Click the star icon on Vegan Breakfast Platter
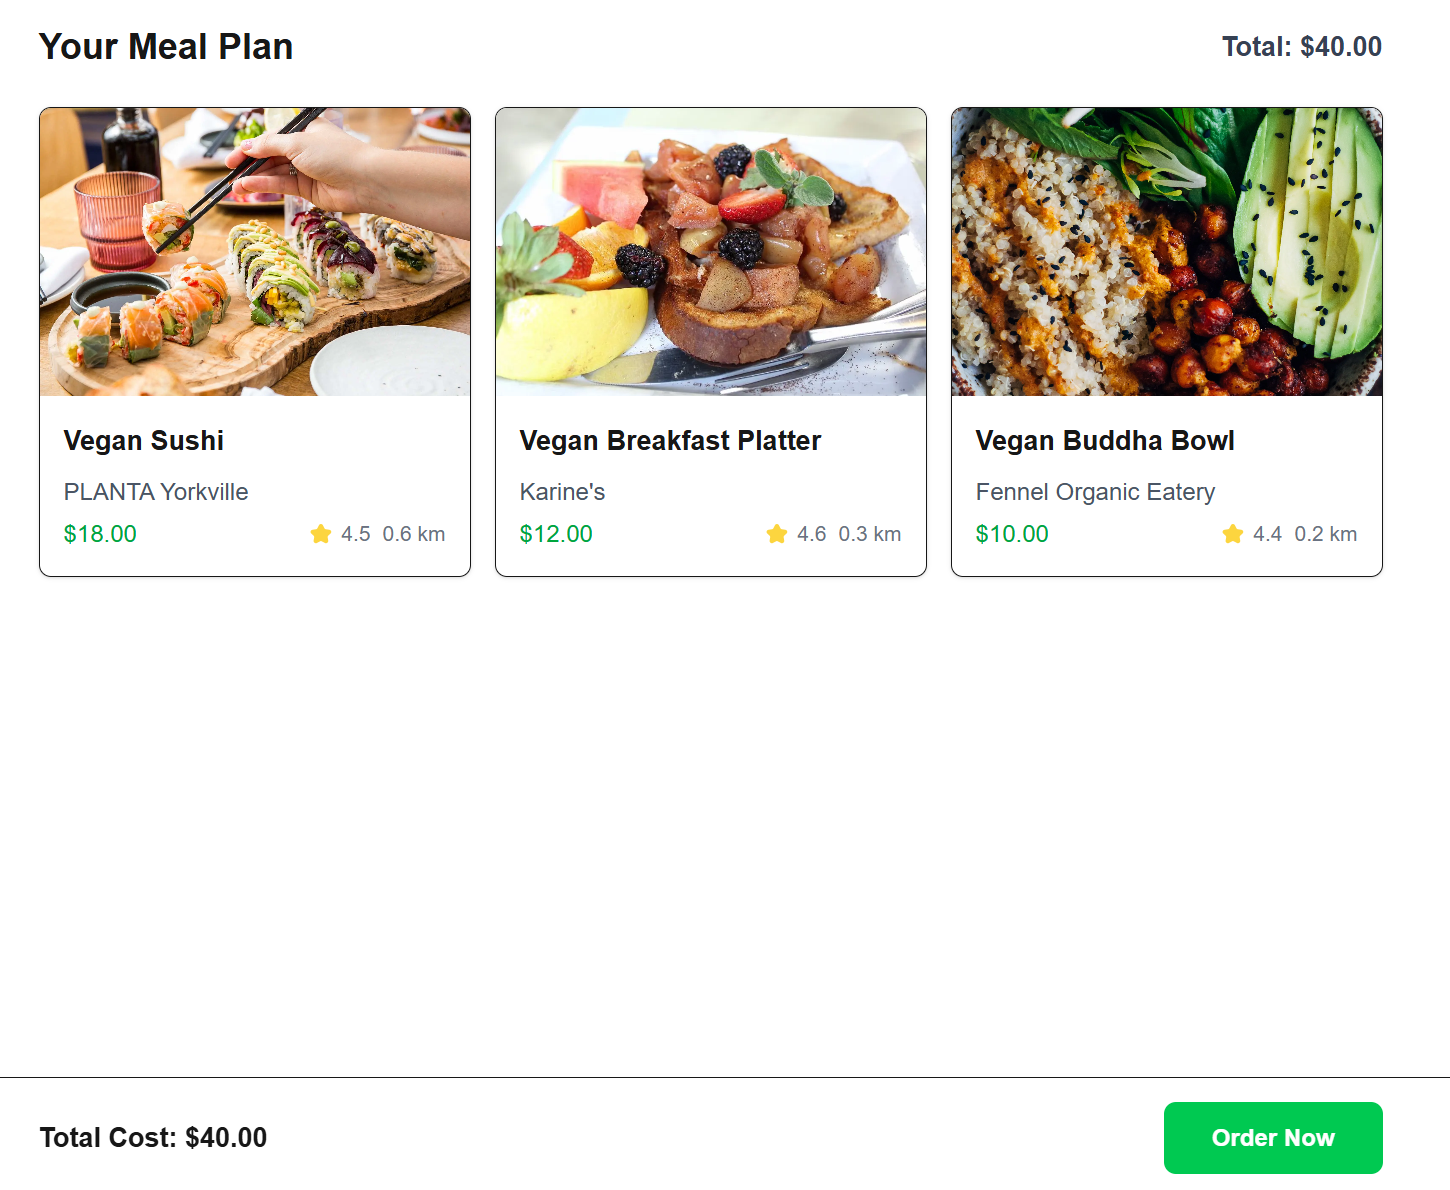 click(x=777, y=534)
